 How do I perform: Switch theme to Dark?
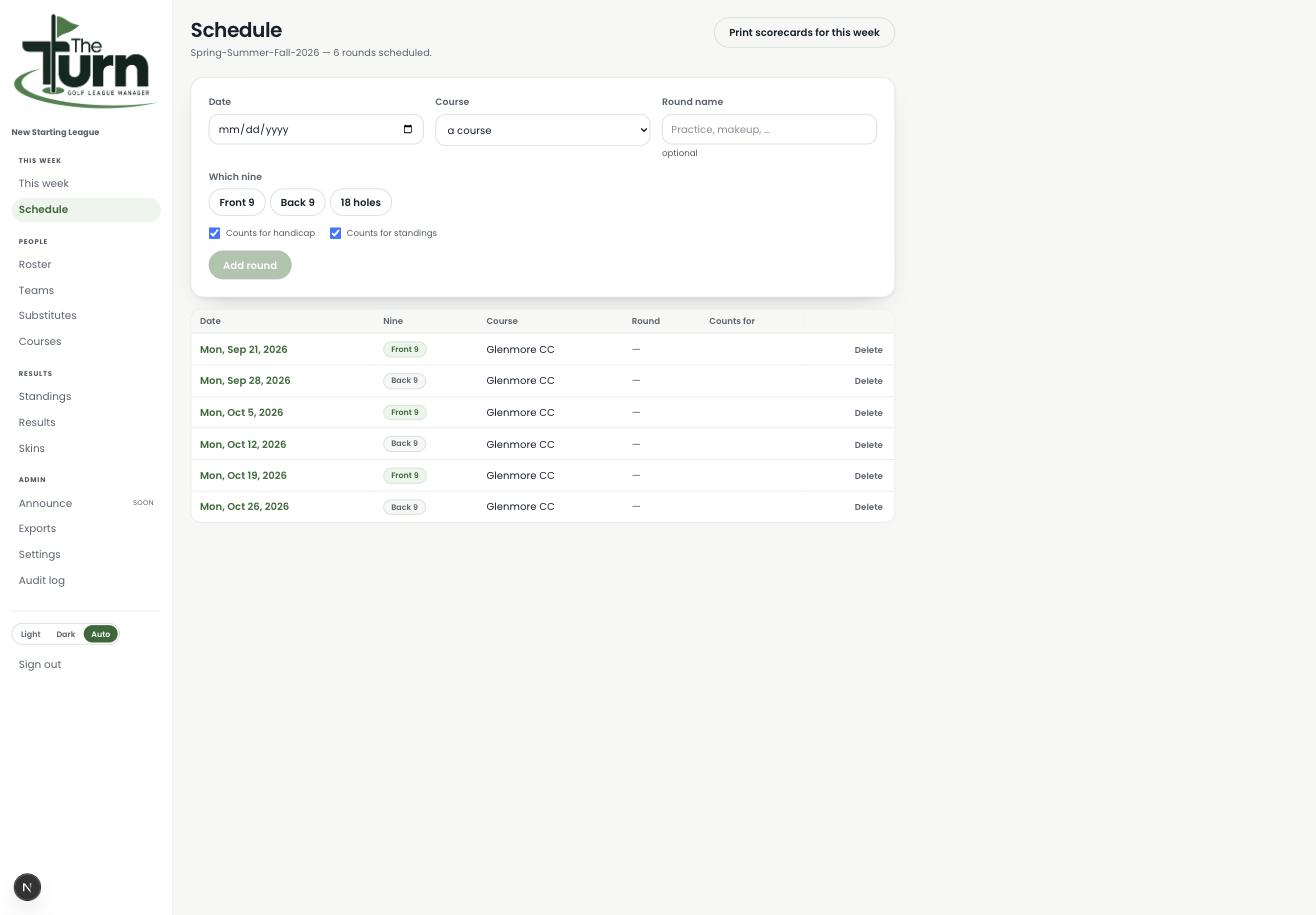[66, 634]
